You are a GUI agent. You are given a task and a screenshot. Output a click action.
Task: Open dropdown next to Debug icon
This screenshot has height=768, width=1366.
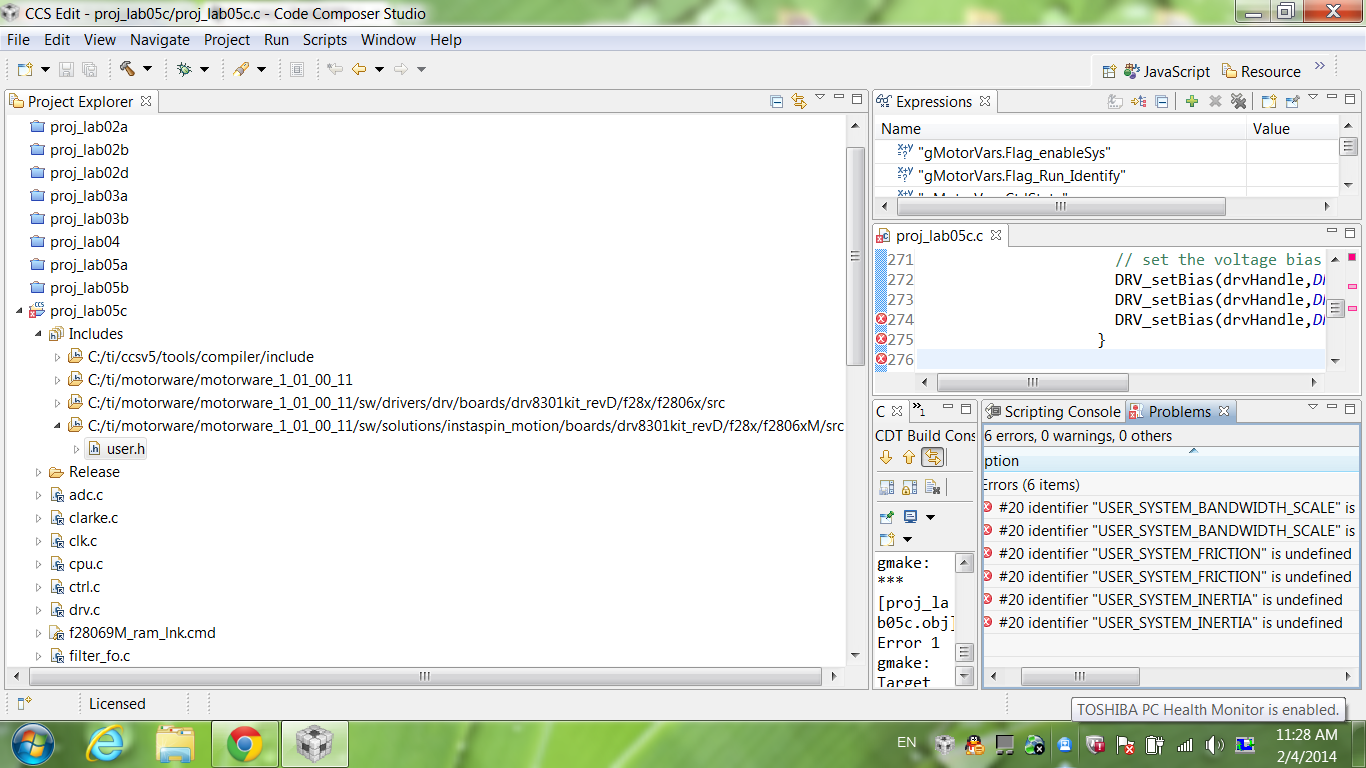pos(204,69)
